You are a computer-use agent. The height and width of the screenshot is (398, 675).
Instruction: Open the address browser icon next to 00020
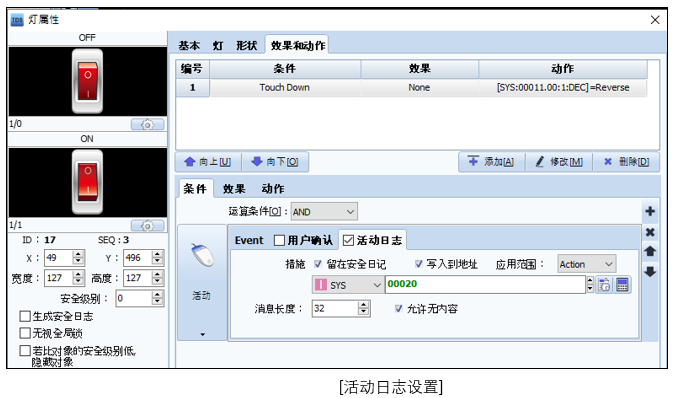pos(604,284)
